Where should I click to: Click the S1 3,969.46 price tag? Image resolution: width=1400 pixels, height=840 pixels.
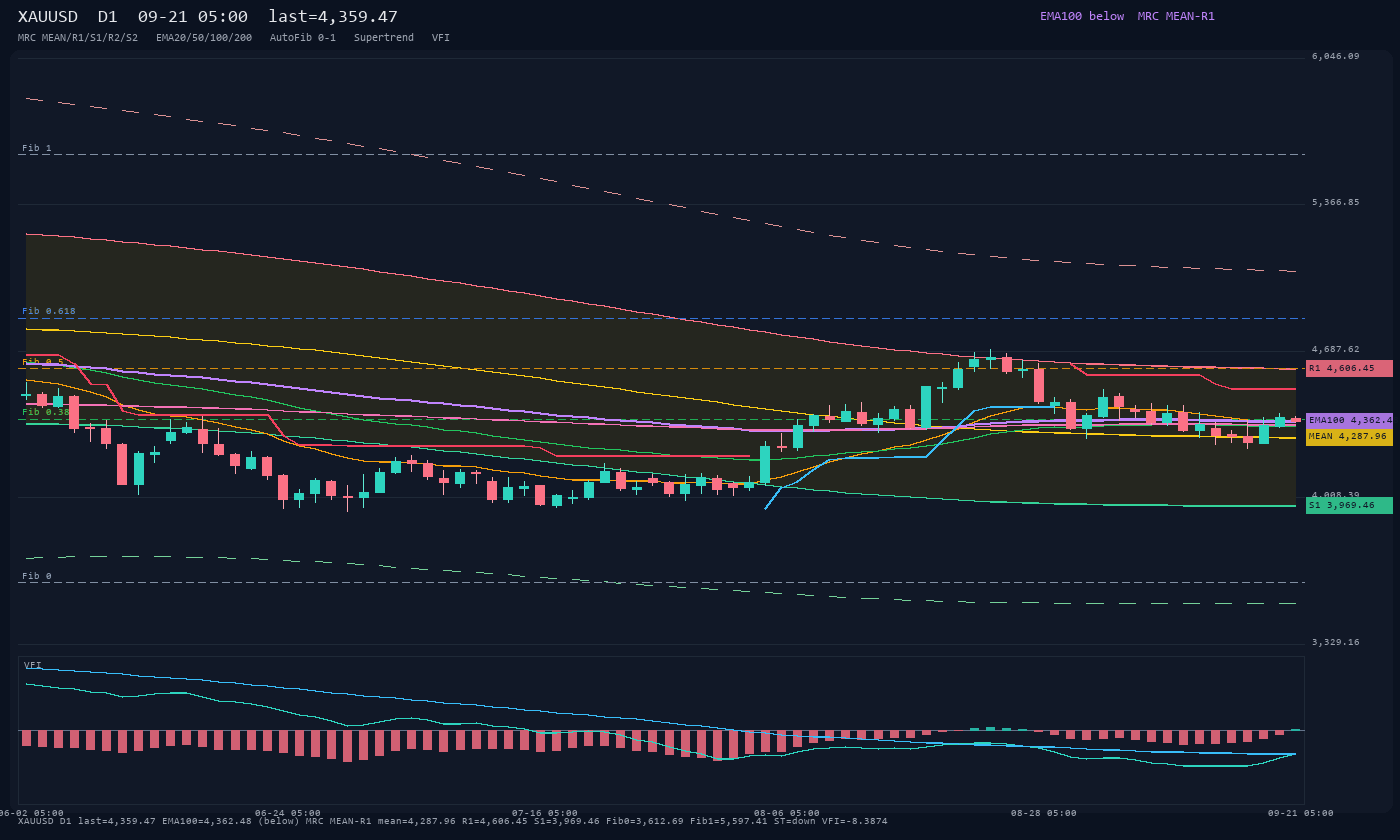click(x=1349, y=506)
